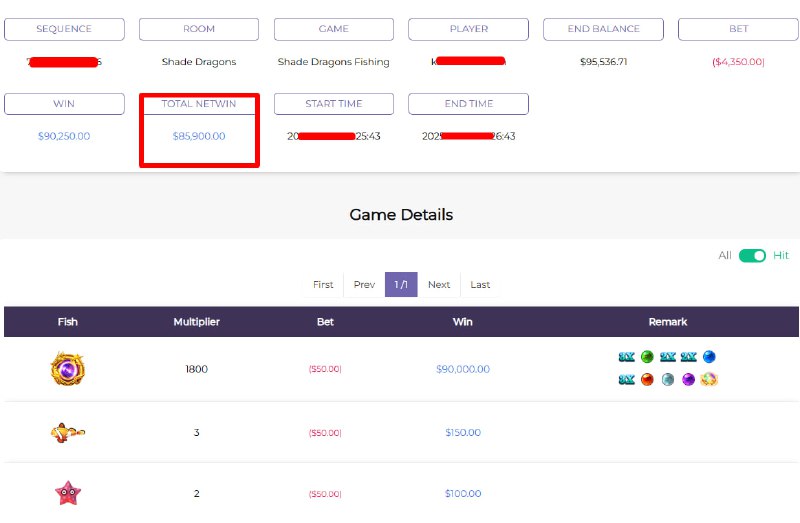Go to the Next page
This screenshot has height=523, width=800.
(439, 285)
